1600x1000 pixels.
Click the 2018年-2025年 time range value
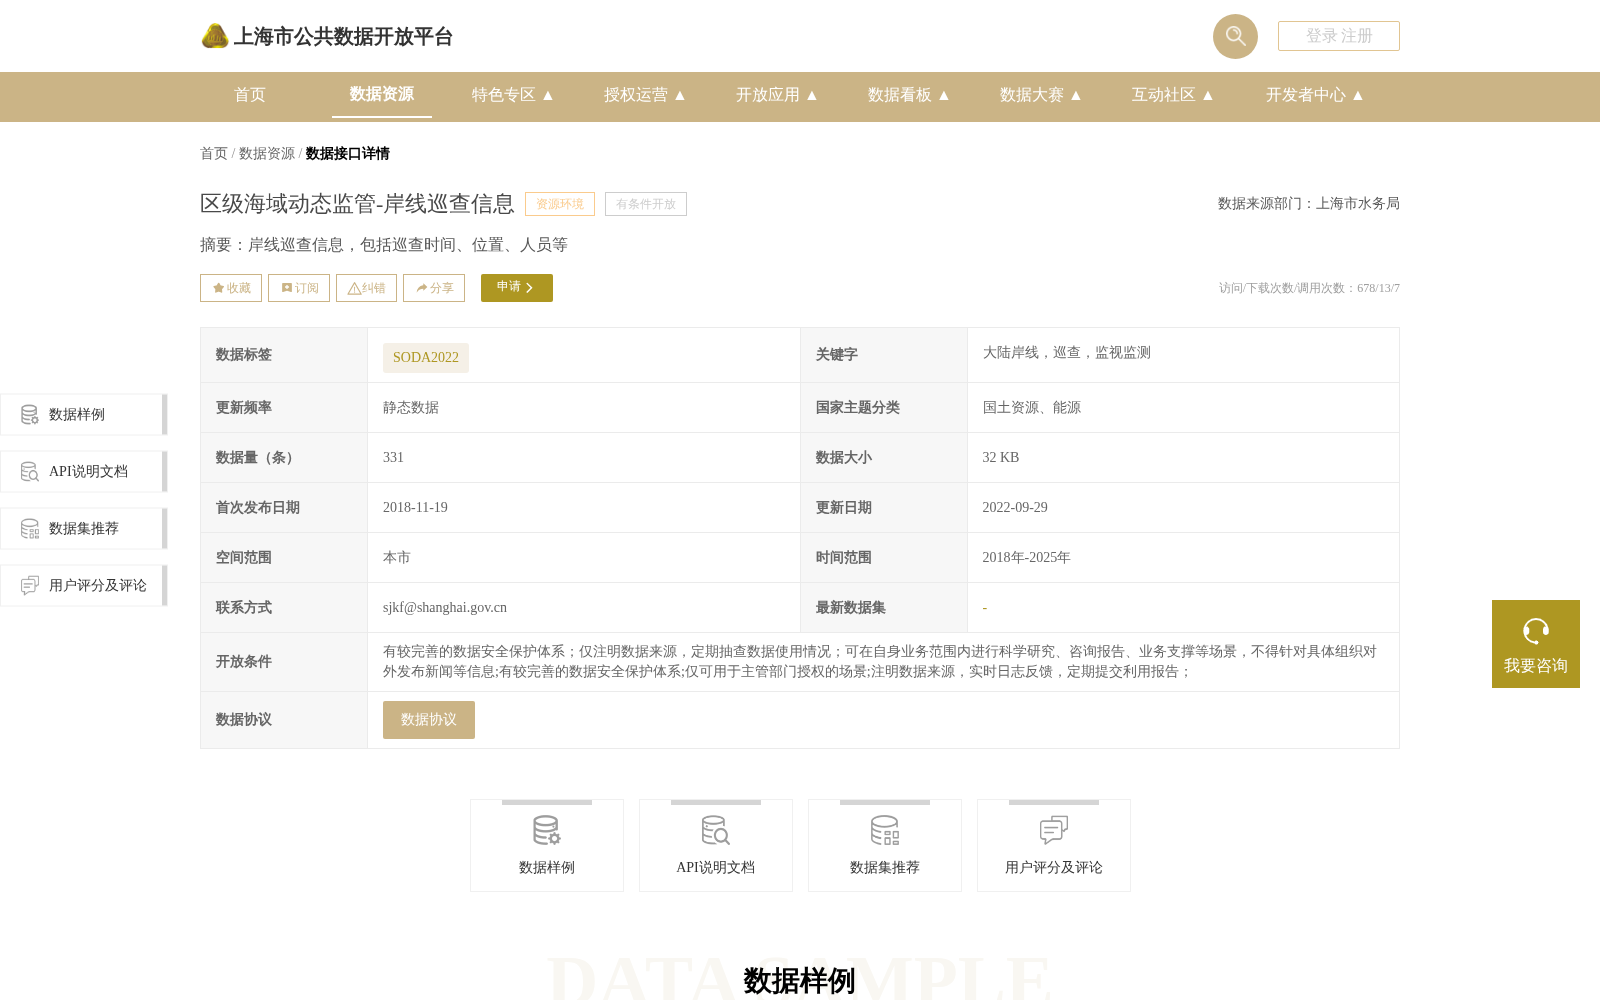pyautogui.click(x=1026, y=557)
